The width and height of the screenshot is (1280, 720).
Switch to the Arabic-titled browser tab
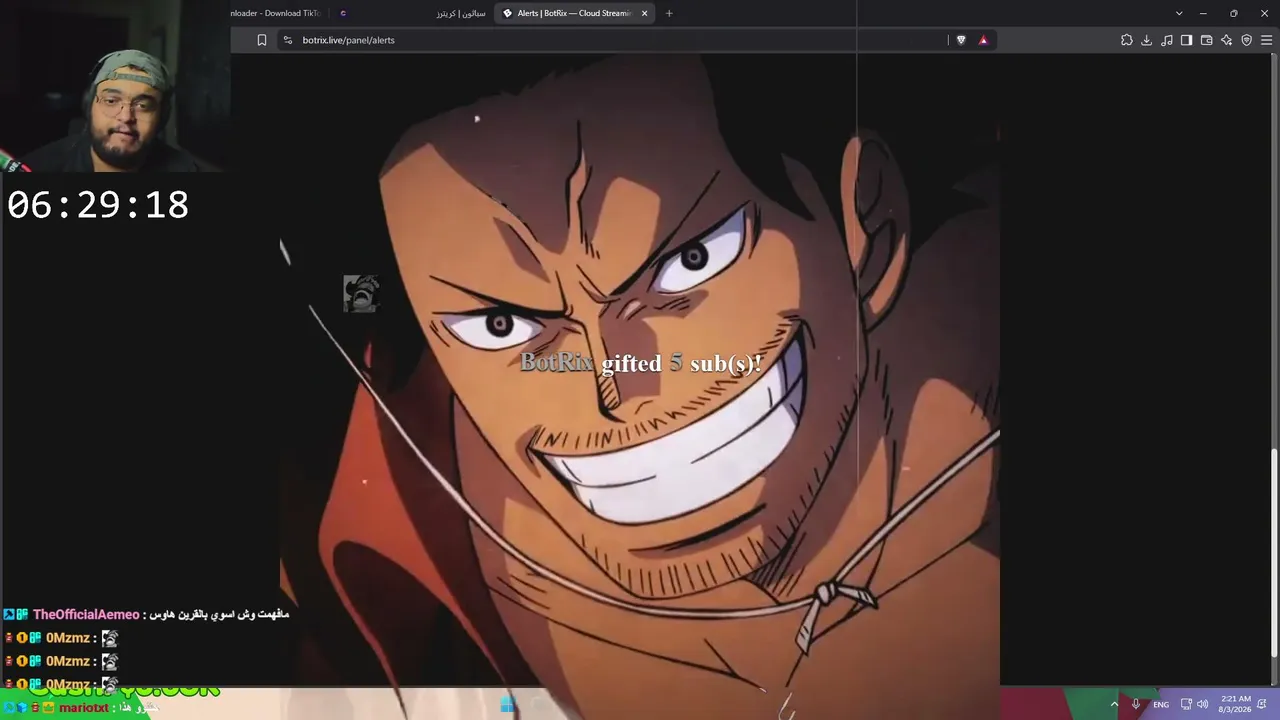pos(460,13)
